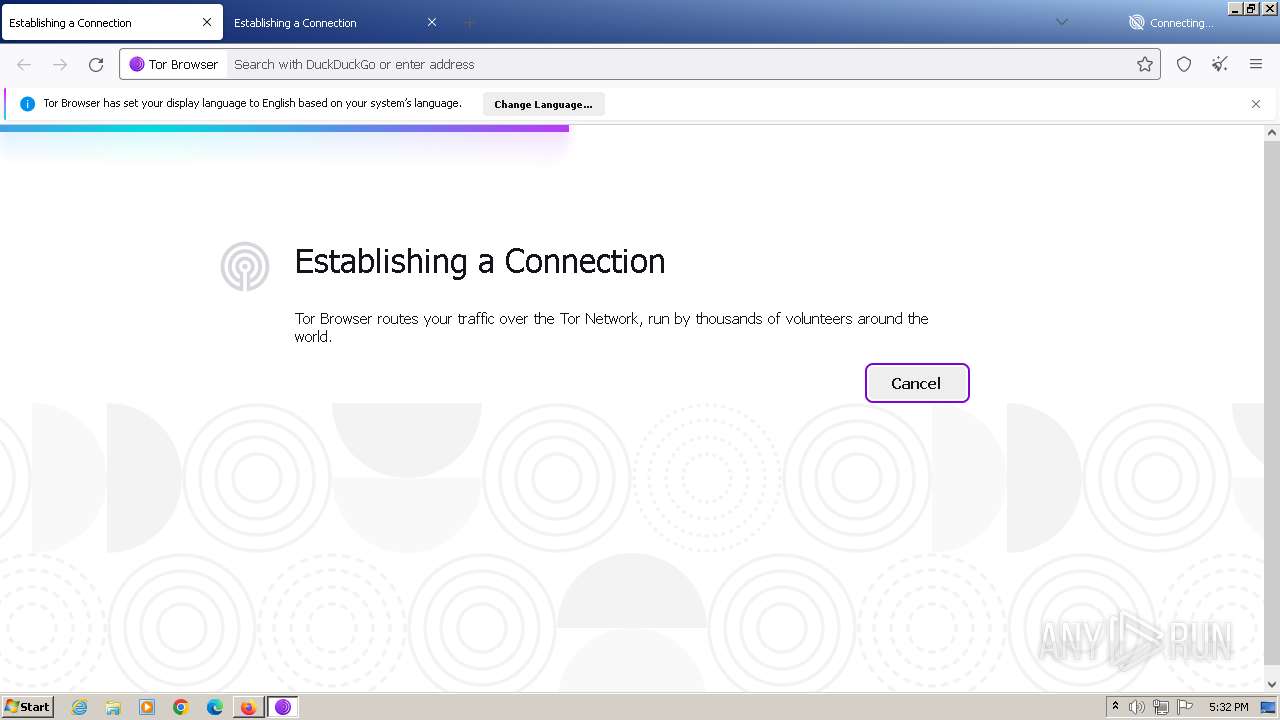This screenshot has height=720, width=1280.
Task: Open Firefox from the taskbar
Action: point(248,707)
